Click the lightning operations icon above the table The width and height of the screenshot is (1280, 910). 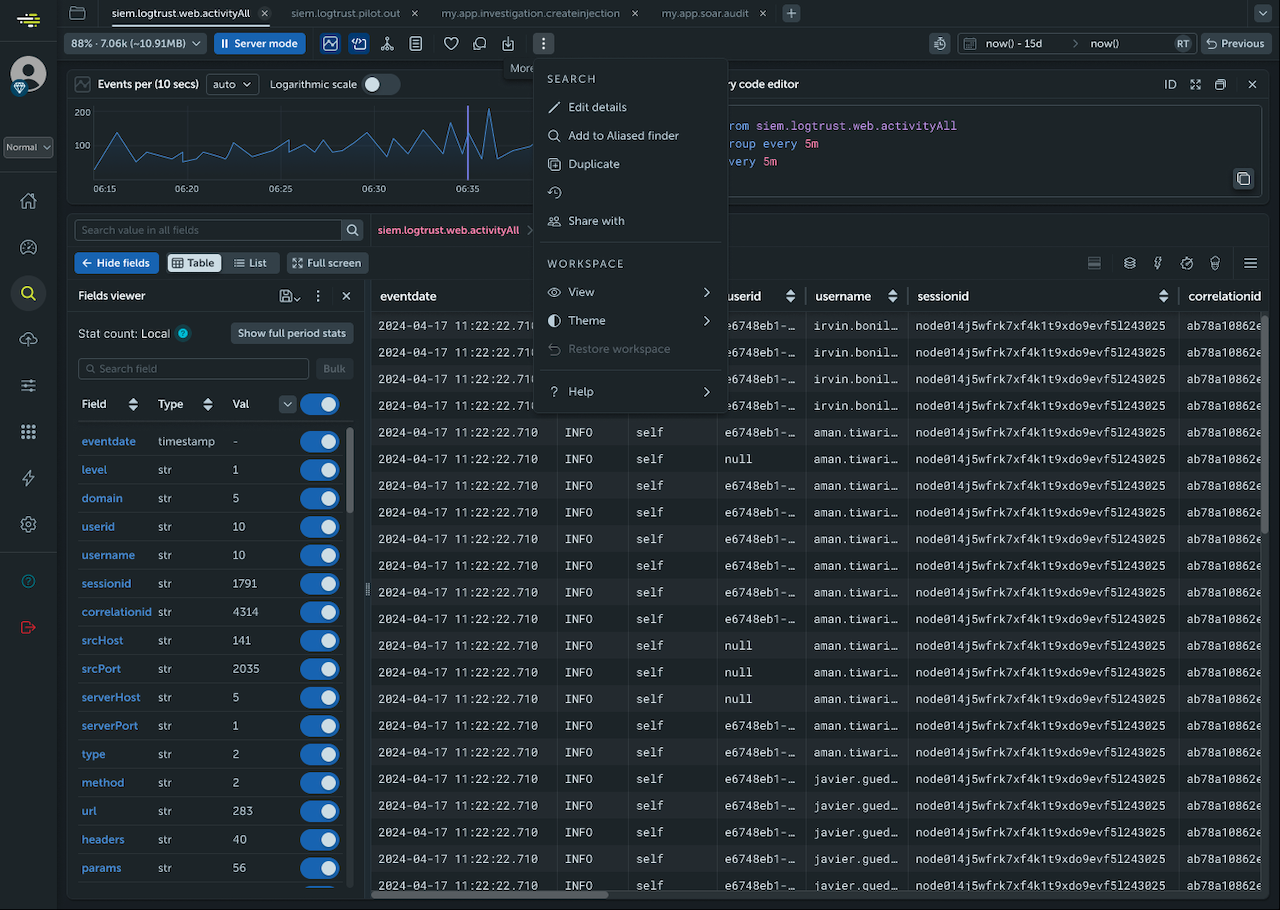tap(1158, 263)
